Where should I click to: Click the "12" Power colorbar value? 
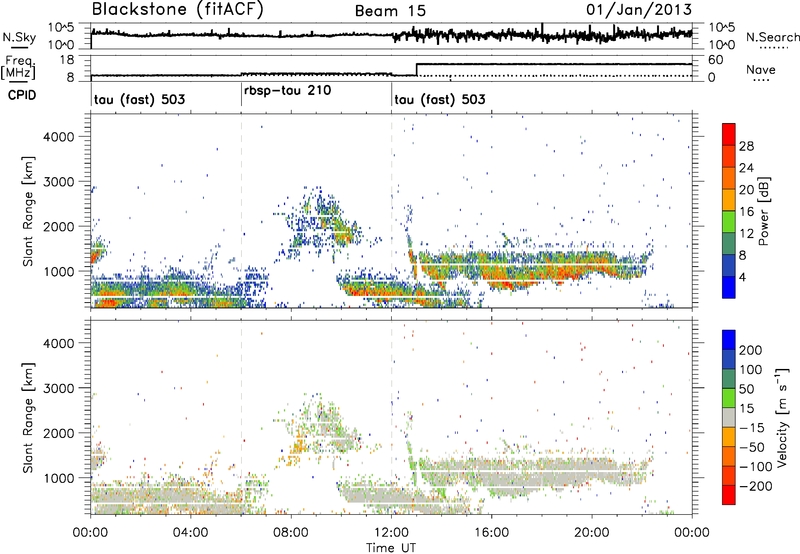click(746, 234)
